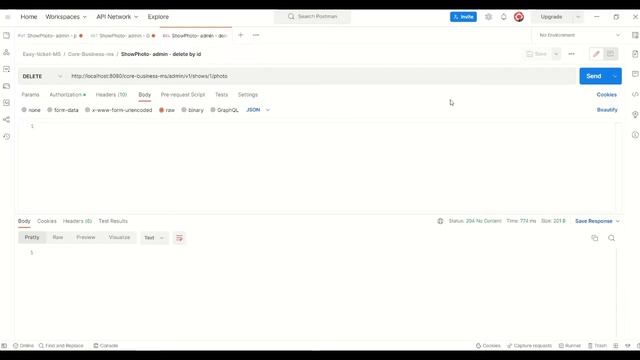Screen dimensions: 640x360
Task: Open the DELETE method dropdown
Action: tap(42, 76)
